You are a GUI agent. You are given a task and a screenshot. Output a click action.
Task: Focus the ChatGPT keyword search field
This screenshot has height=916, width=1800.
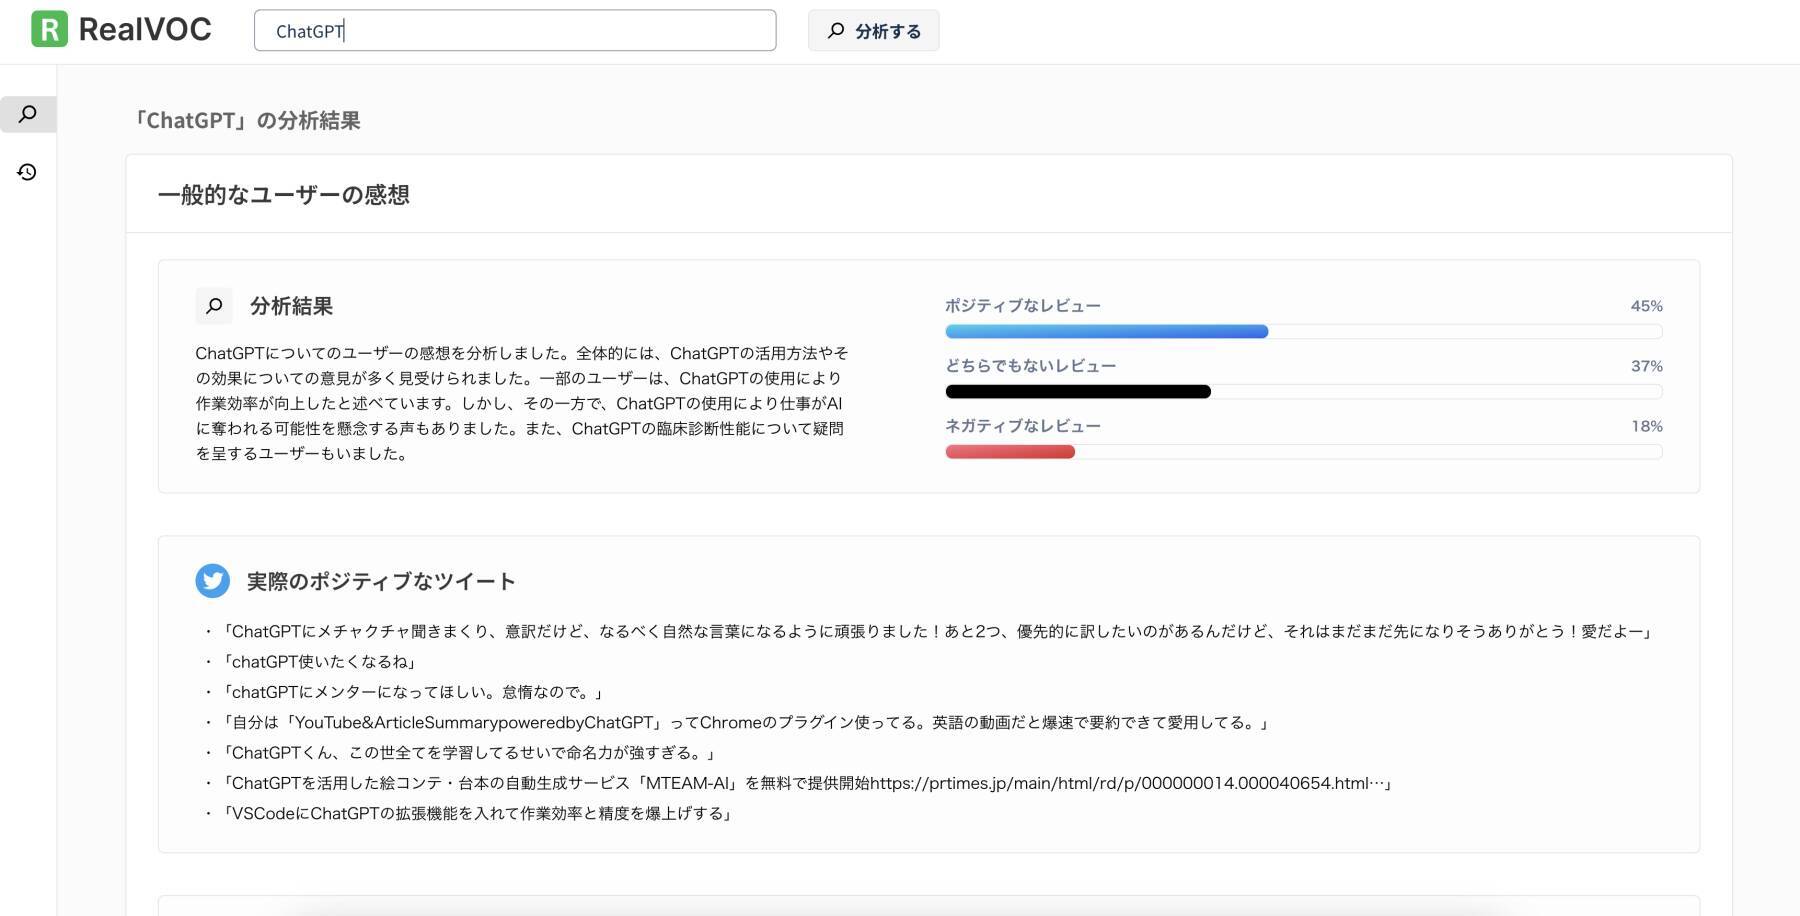[x=514, y=31]
